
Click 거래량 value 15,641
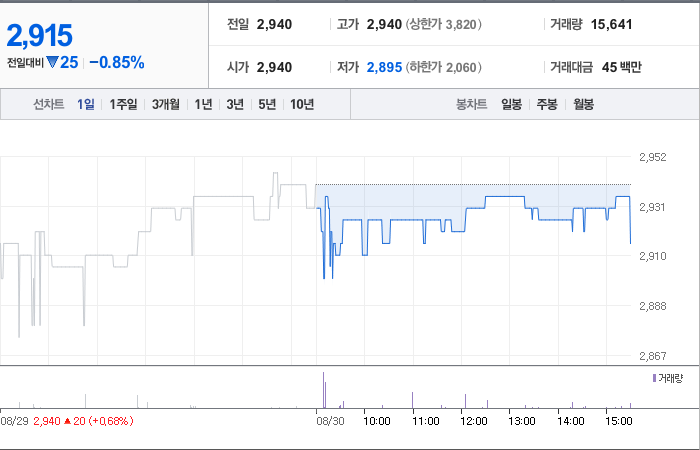[611, 24]
